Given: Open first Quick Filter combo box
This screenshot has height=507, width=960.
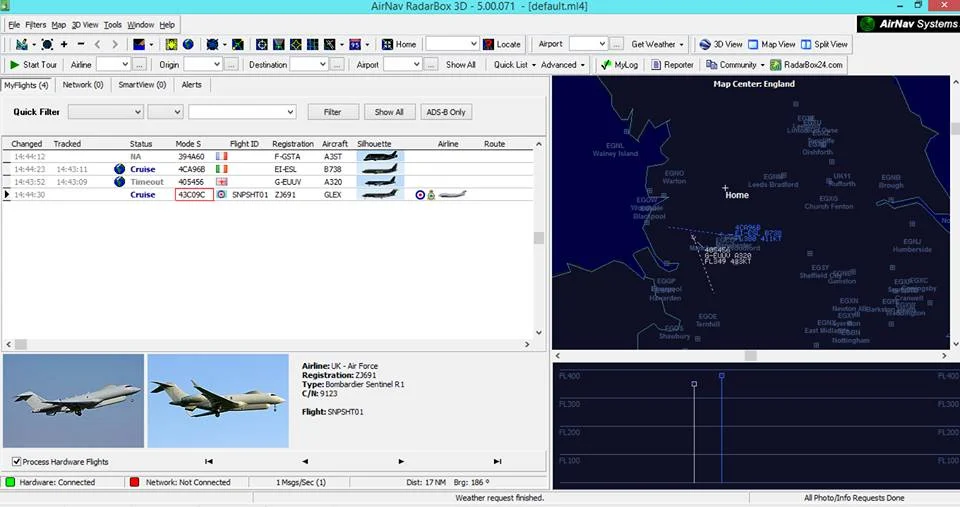Looking at the screenshot, I should 106,112.
